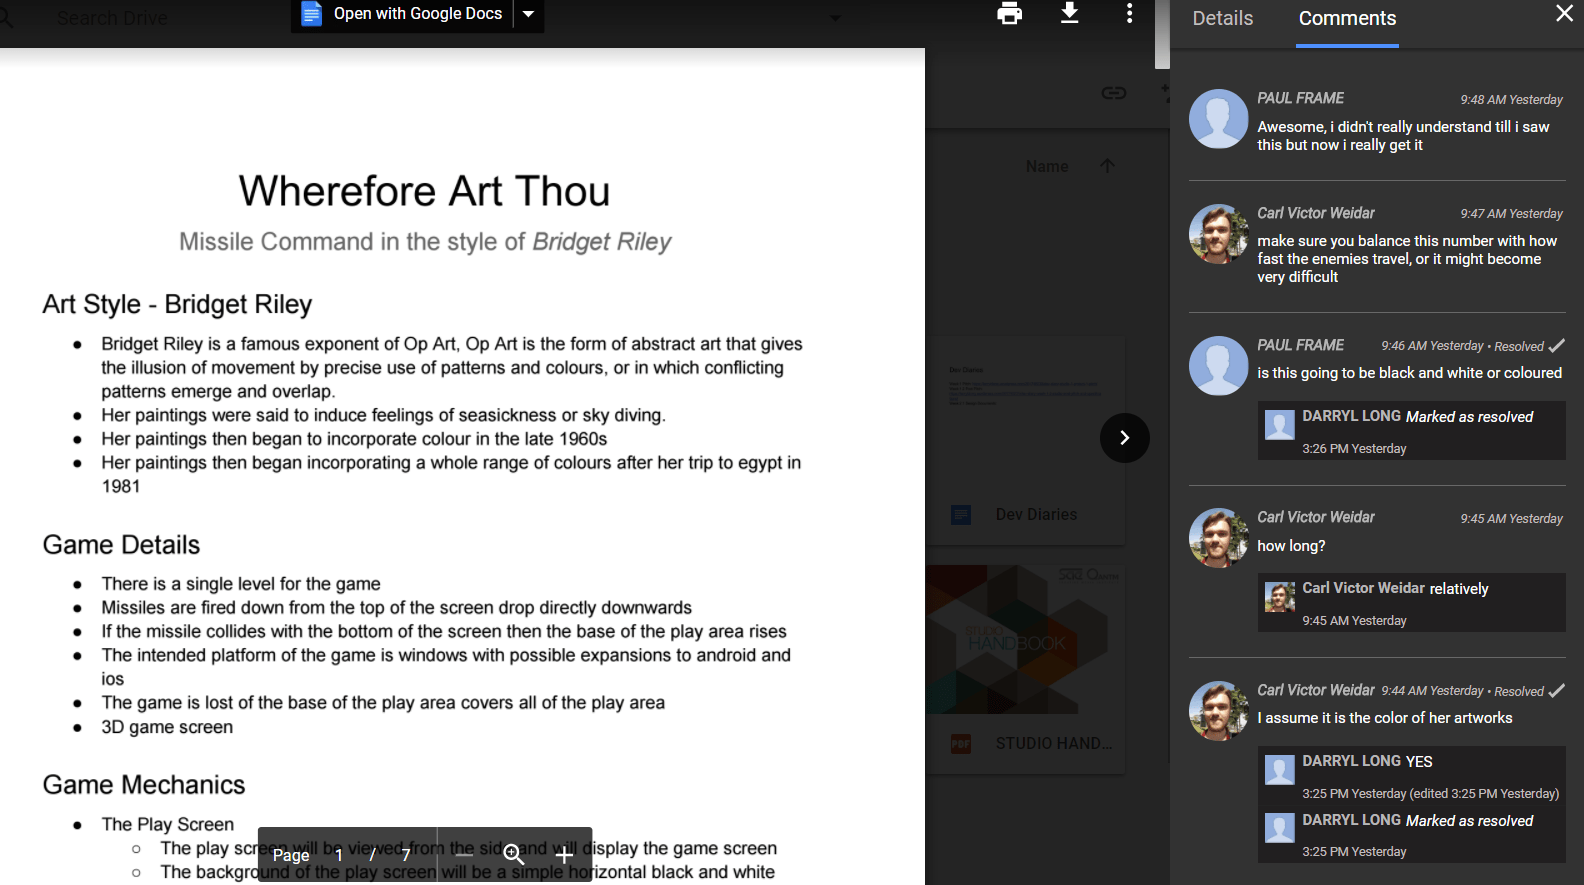Click the 'Art Style - Bridget Riley' heading
The width and height of the screenshot is (1584, 885).
(x=177, y=304)
